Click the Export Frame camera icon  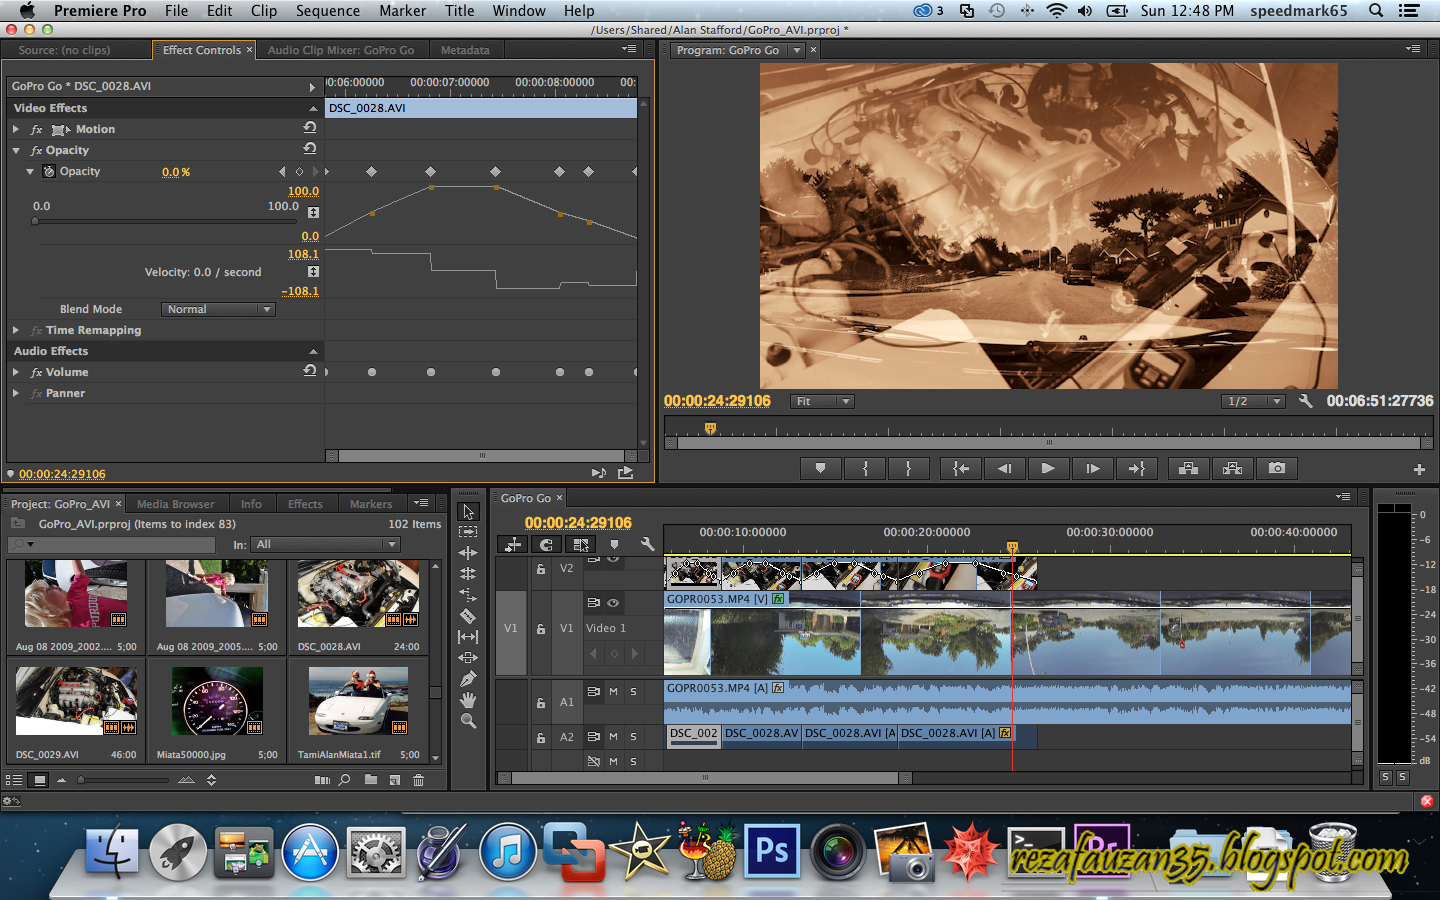click(x=1277, y=468)
